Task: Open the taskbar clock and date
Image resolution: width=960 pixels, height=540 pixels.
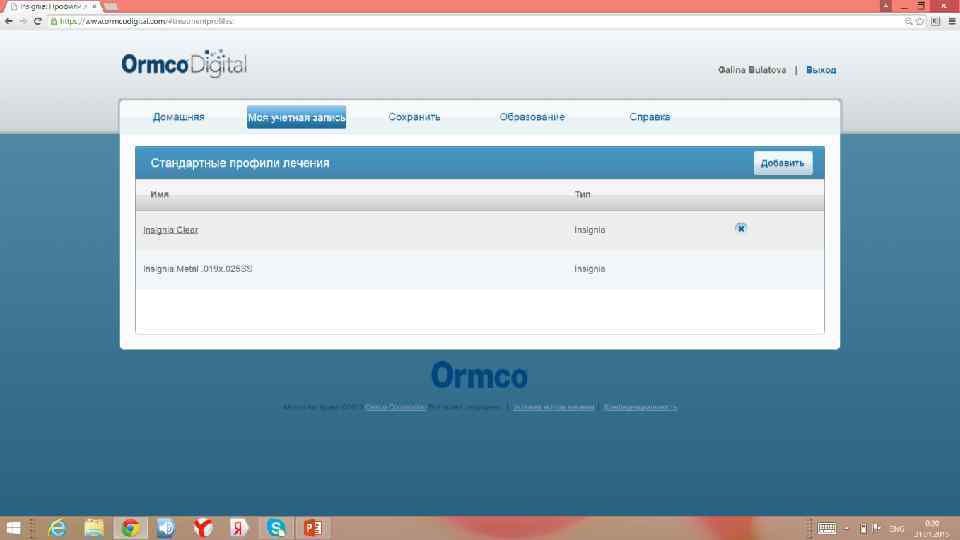Action: (x=932, y=529)
